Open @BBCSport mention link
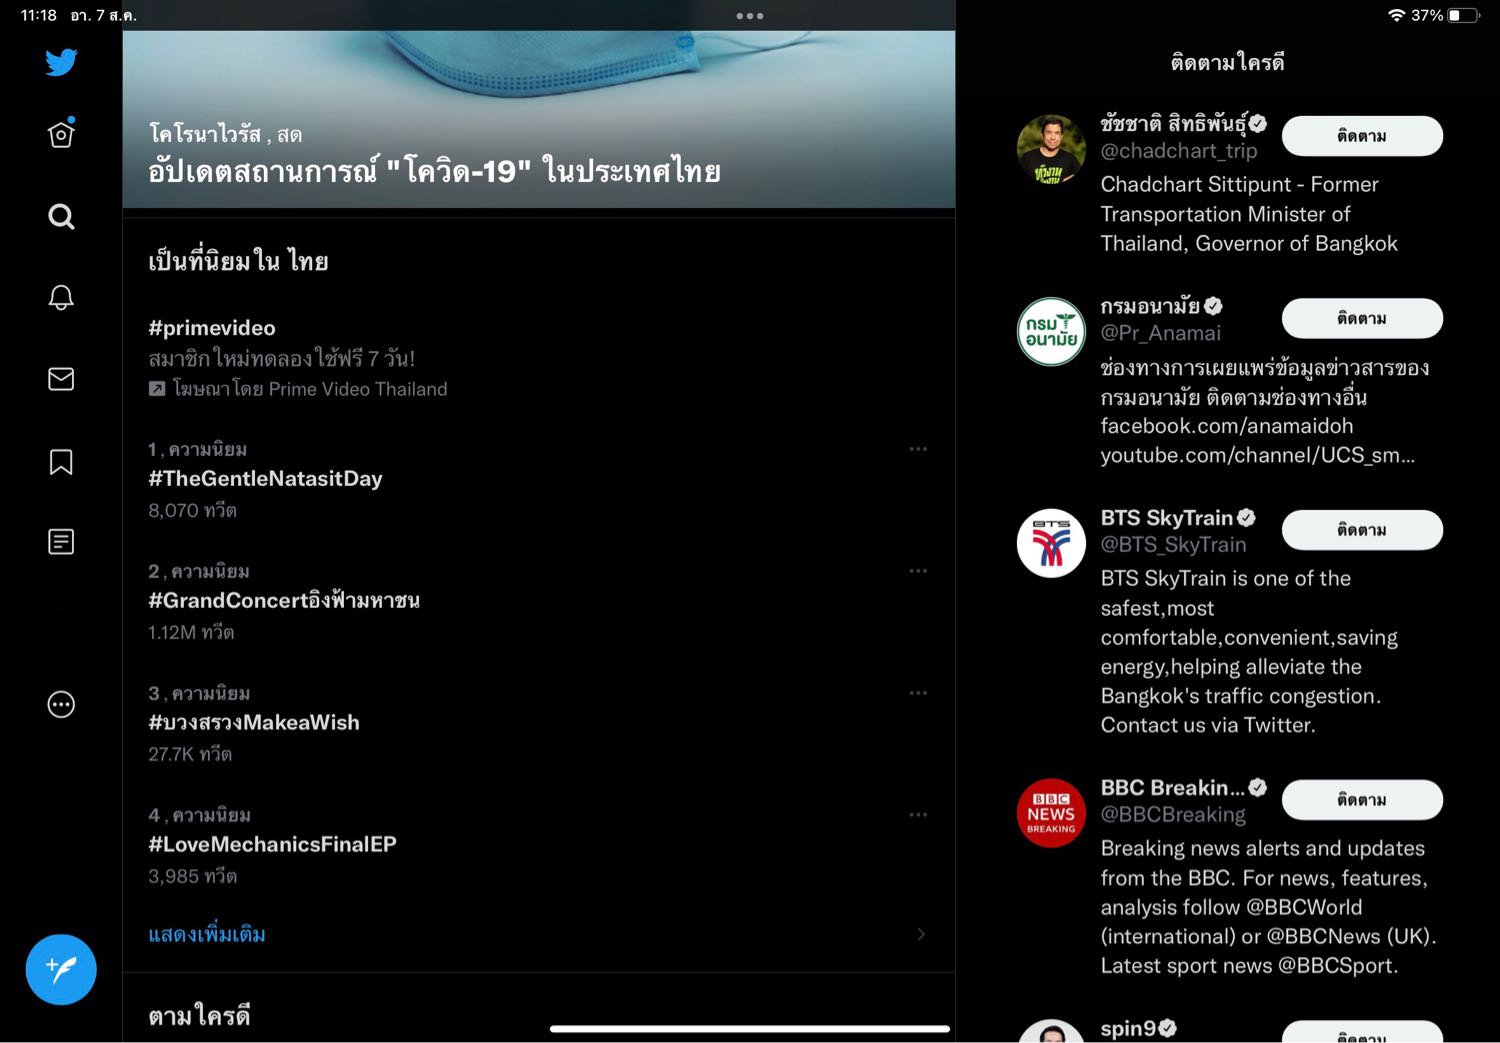The image size is (1500, 1043). click(x=1338, y=966)
